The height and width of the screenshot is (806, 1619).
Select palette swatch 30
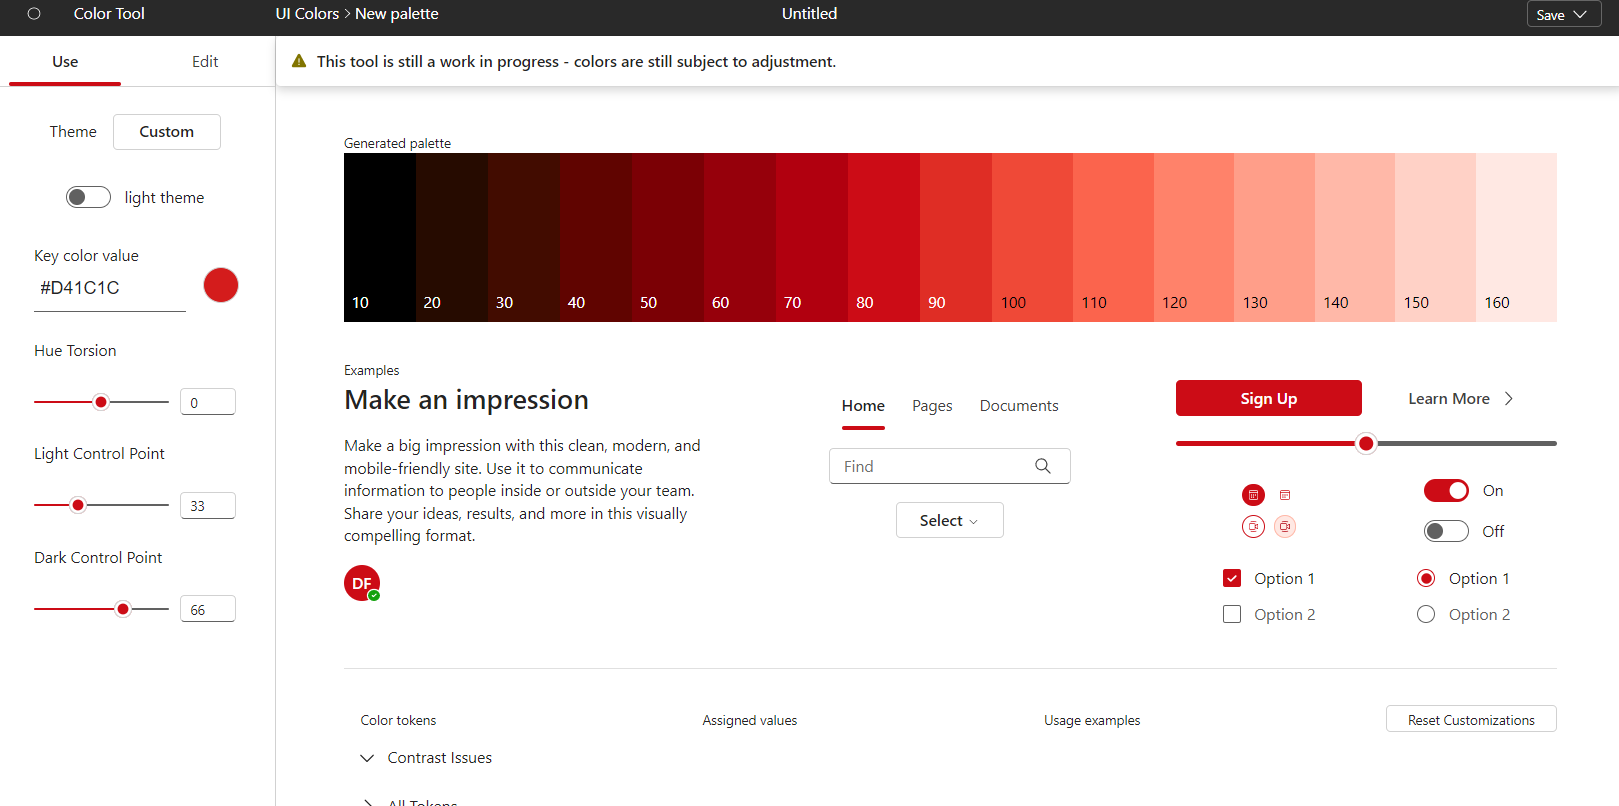pos(524,237)
